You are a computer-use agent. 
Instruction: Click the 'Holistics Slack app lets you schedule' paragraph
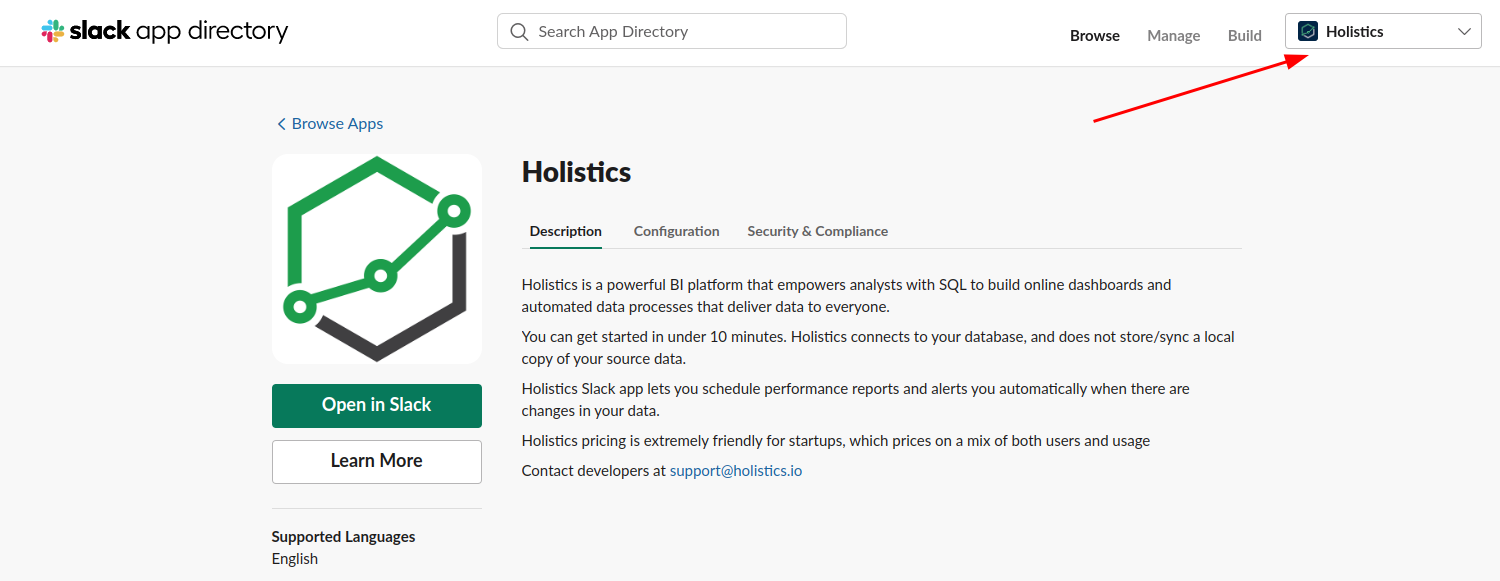click(855, 400)
